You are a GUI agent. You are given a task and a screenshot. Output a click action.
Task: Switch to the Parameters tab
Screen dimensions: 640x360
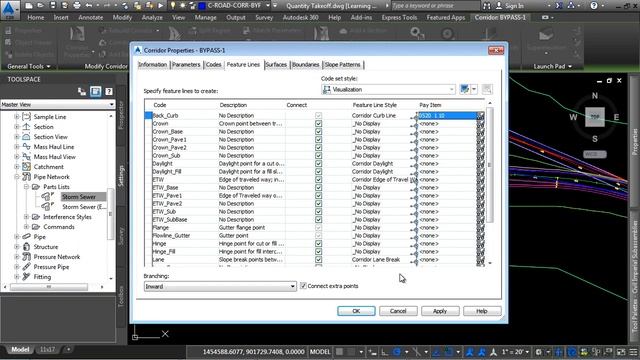[x=186, y=64]
